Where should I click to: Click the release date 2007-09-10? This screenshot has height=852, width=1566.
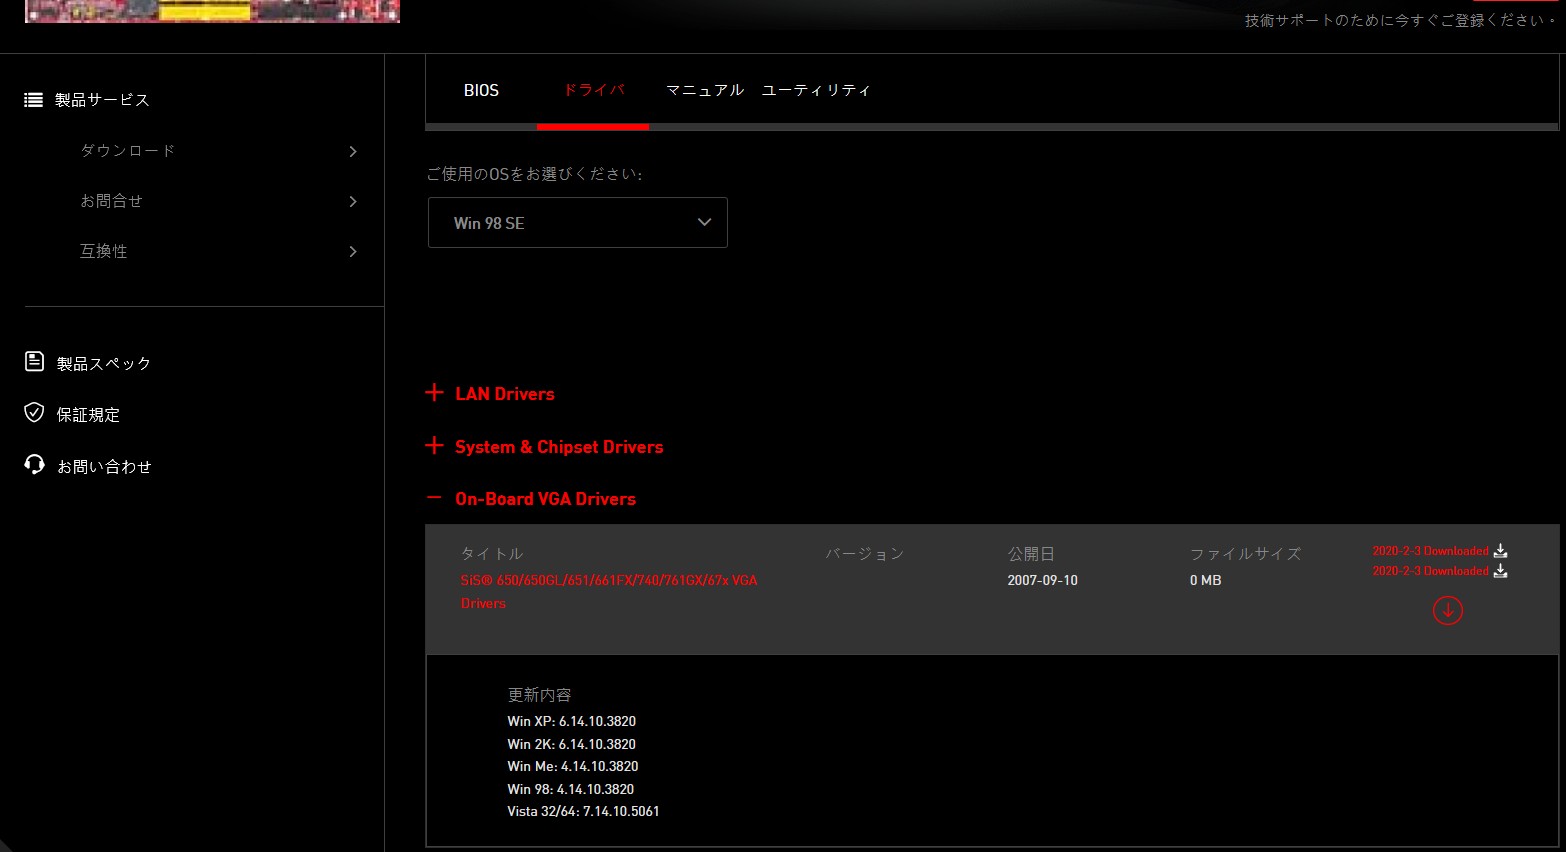coord(1042,580)
